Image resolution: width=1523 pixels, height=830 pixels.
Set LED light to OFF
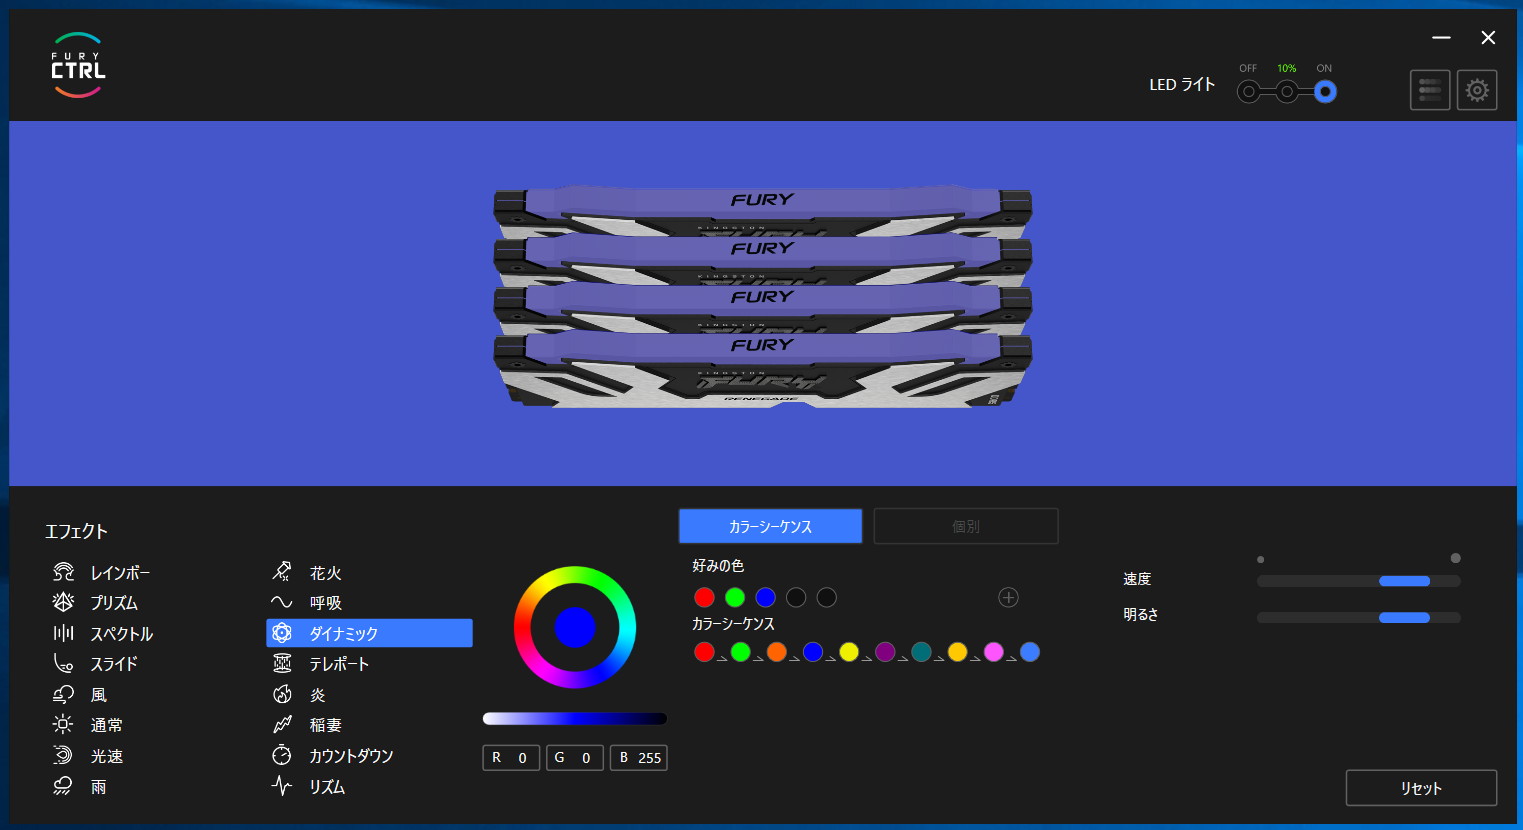[x=1248, y=92]
